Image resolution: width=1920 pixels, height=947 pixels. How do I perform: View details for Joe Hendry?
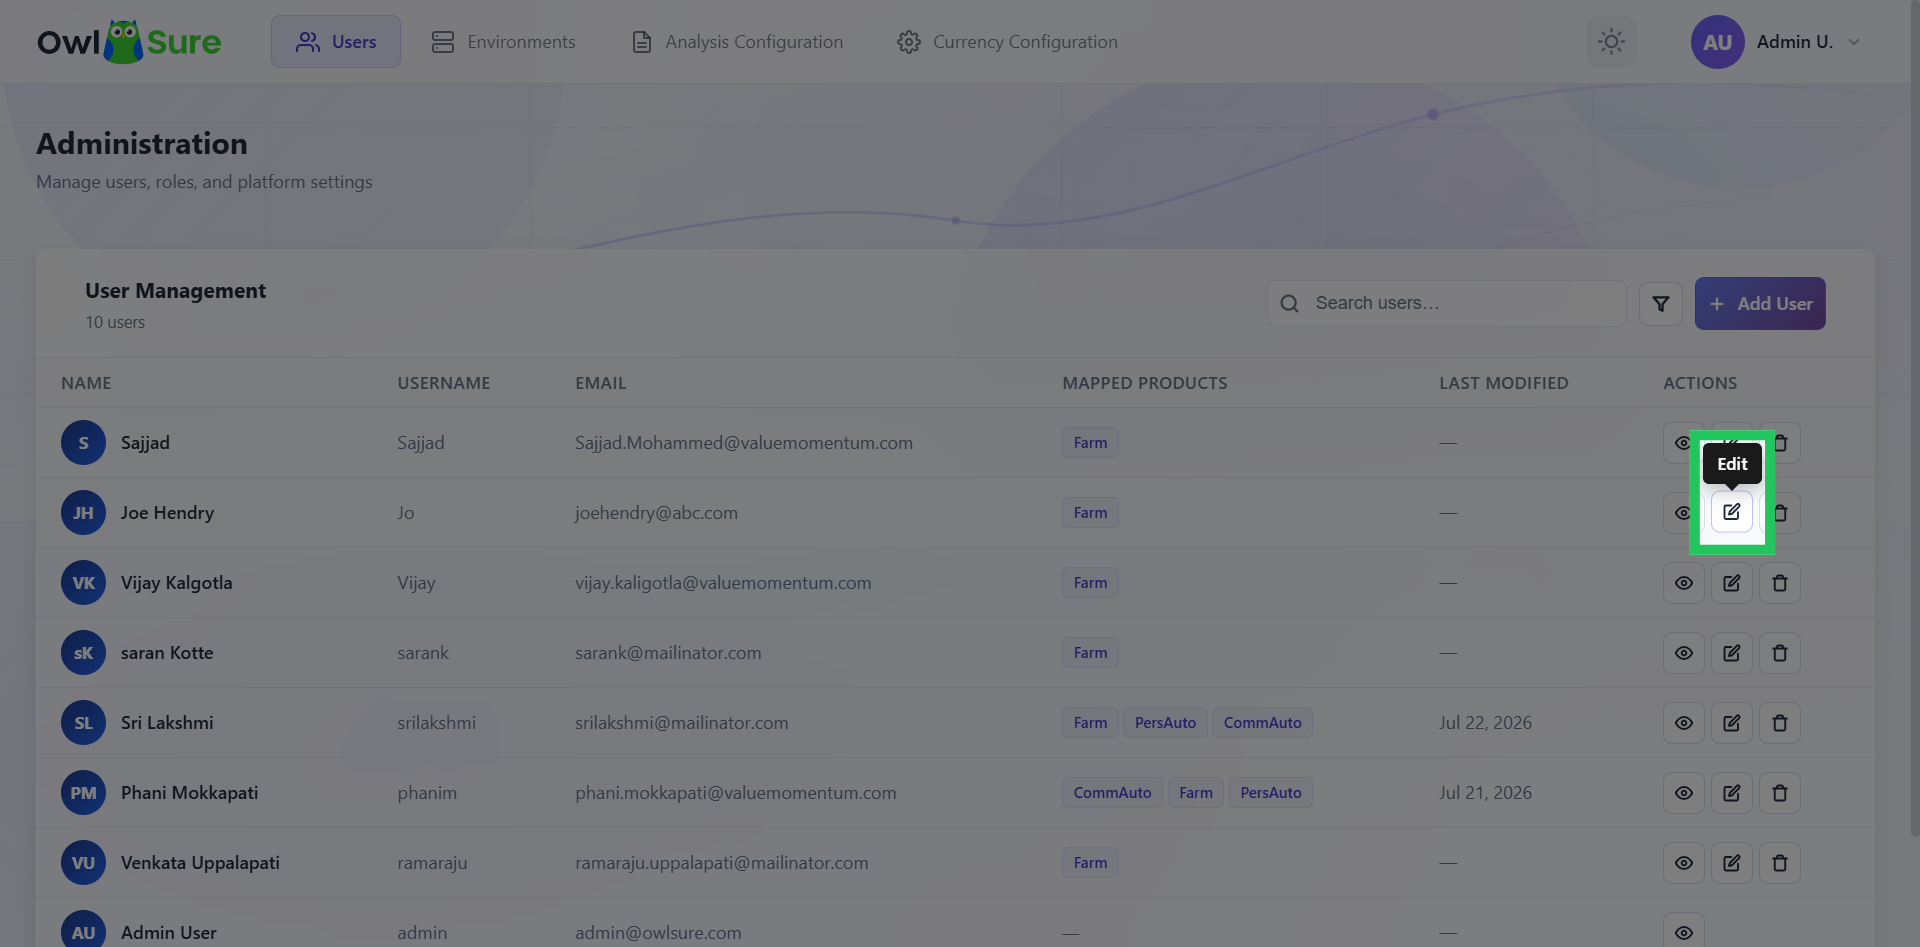1683,513
